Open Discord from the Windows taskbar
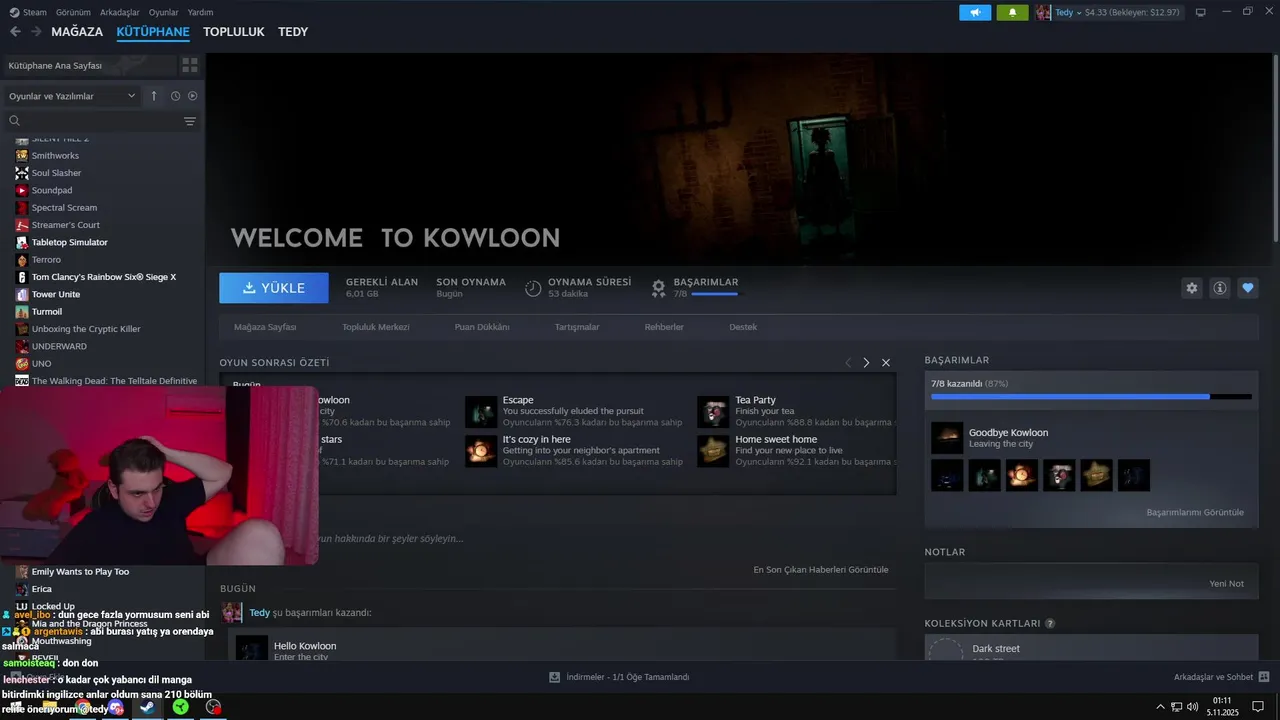 click(116, 707)
